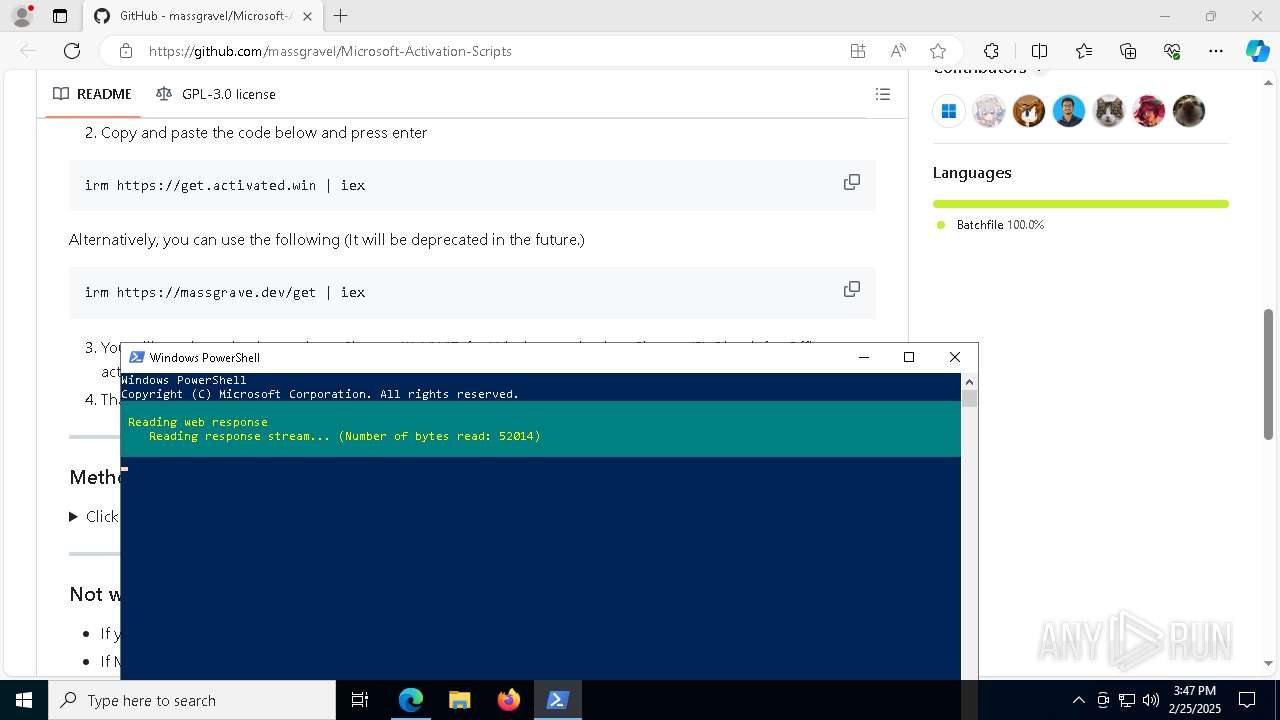Open Edge tab actions menu
This screenshot has width=1280, height=720.
(x=60, y=16)
